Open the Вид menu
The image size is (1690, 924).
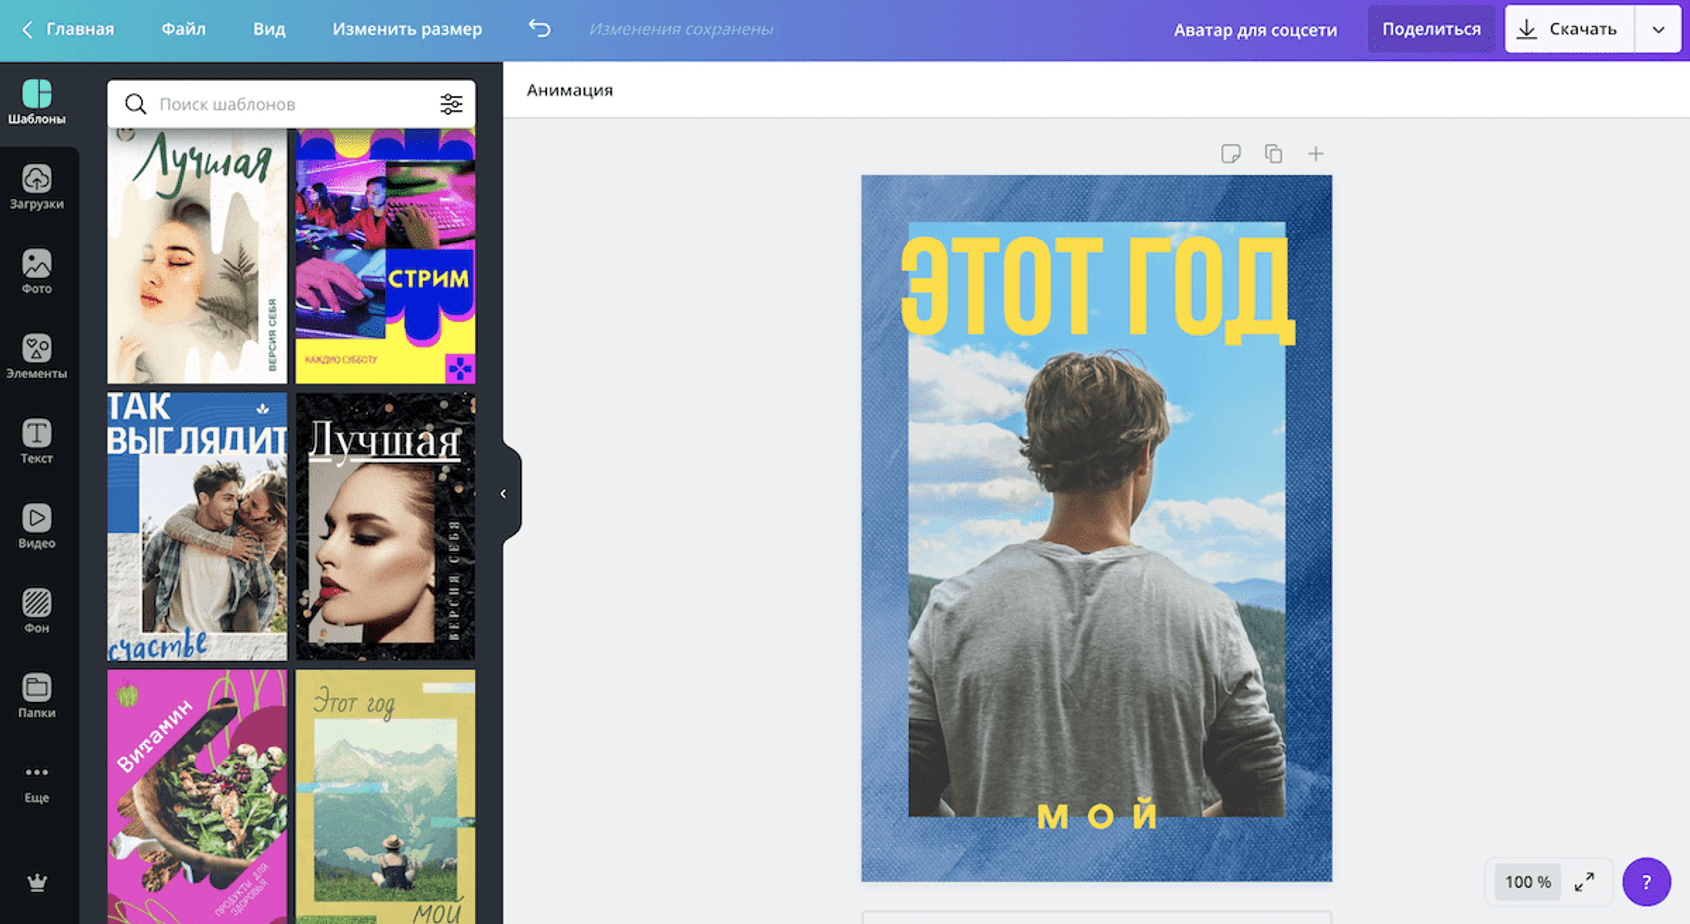pyautogui.click(x=269, y=29)
